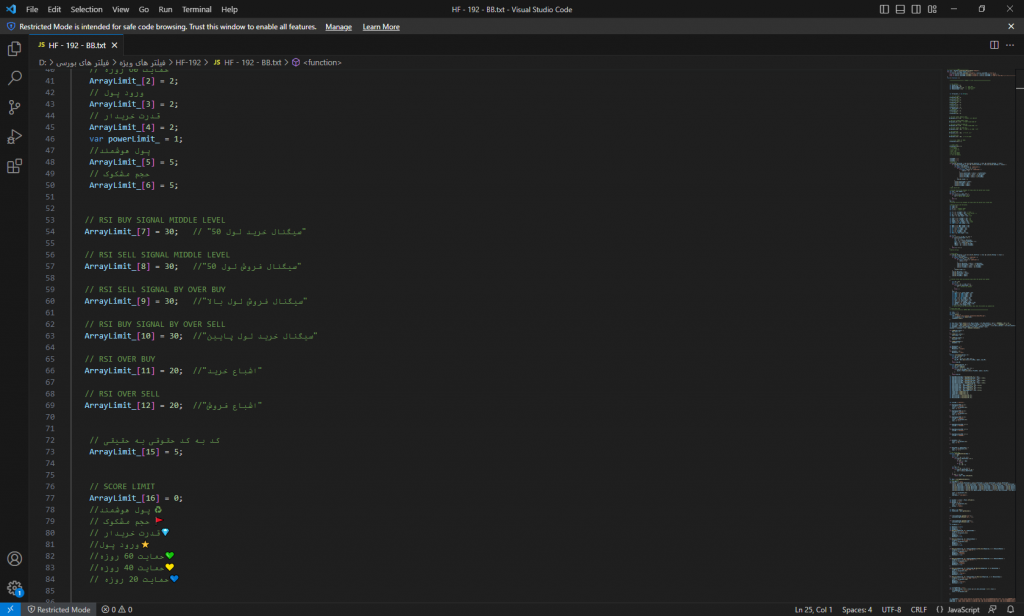The image size is (1024, 616).
Task: Open the editor More Actions ellipsis menu
Action: 1010,45
